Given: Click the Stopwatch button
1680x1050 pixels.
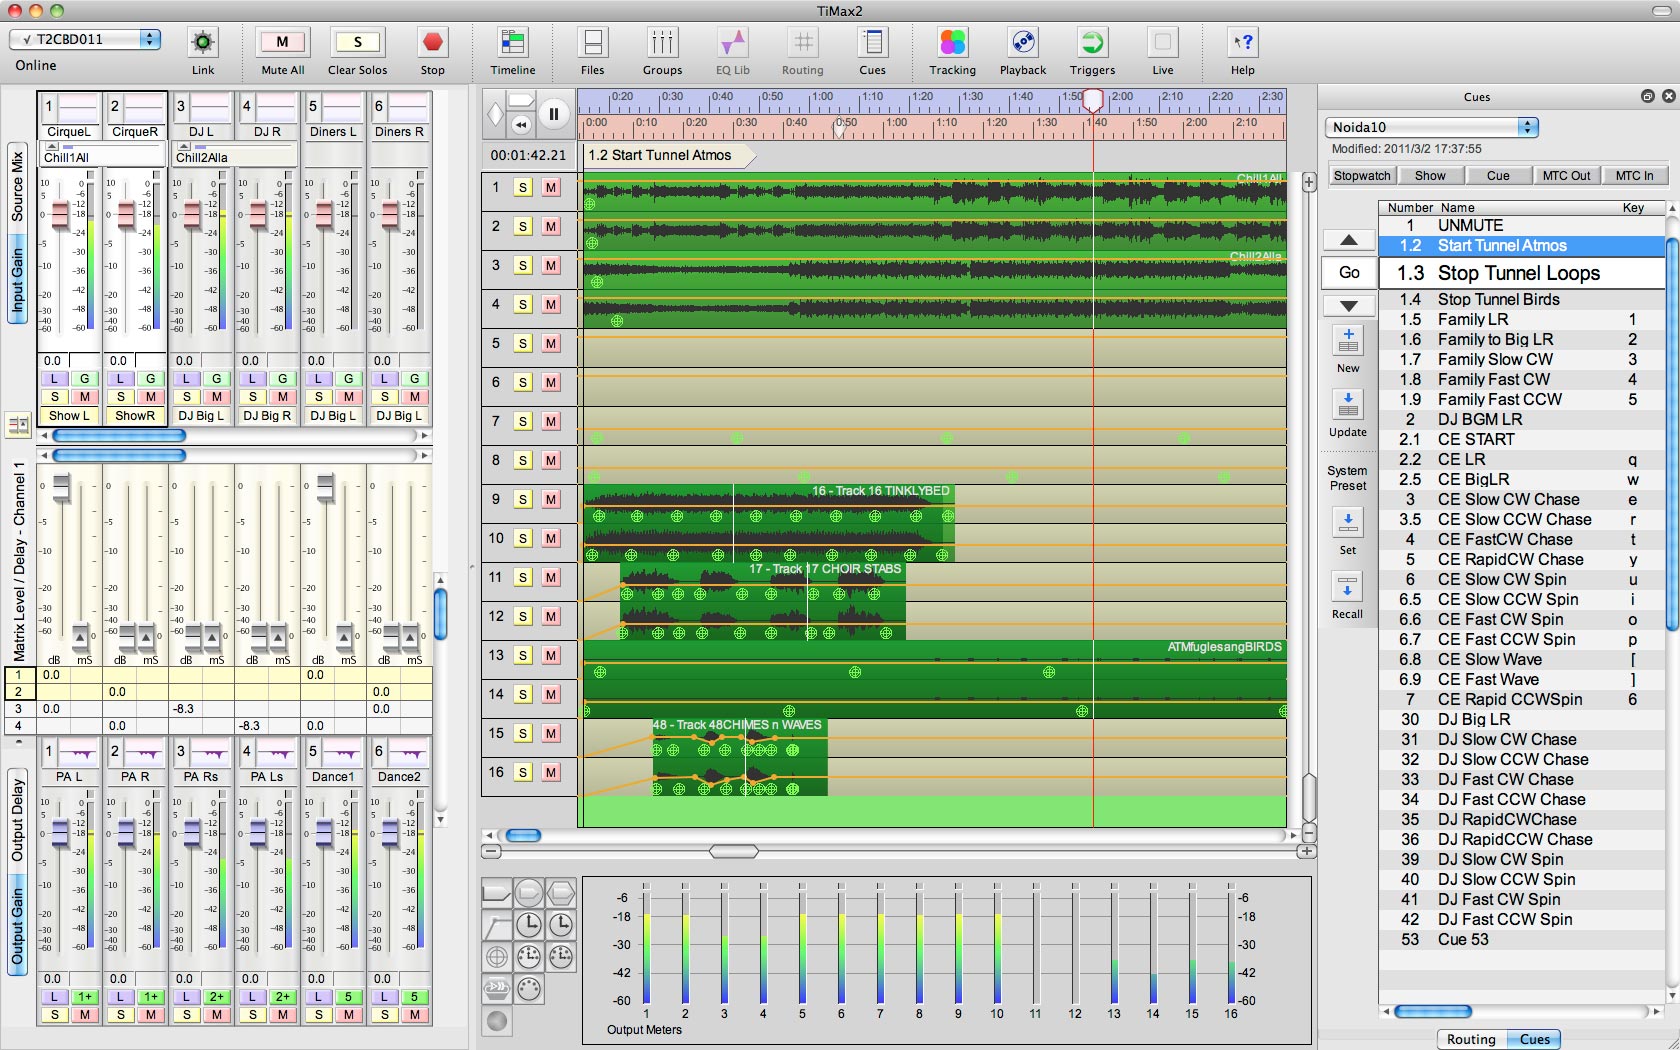Looking at the screenshot, I should click(x=1361, y=175).
